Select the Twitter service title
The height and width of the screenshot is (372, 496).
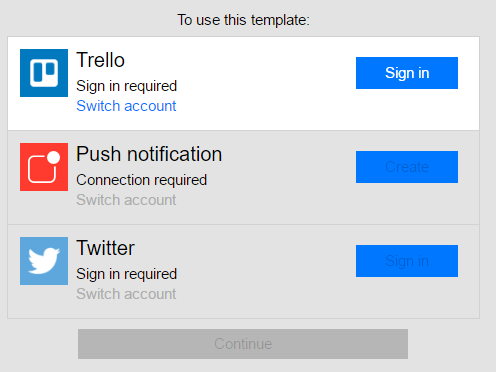(x=105, y=248)
